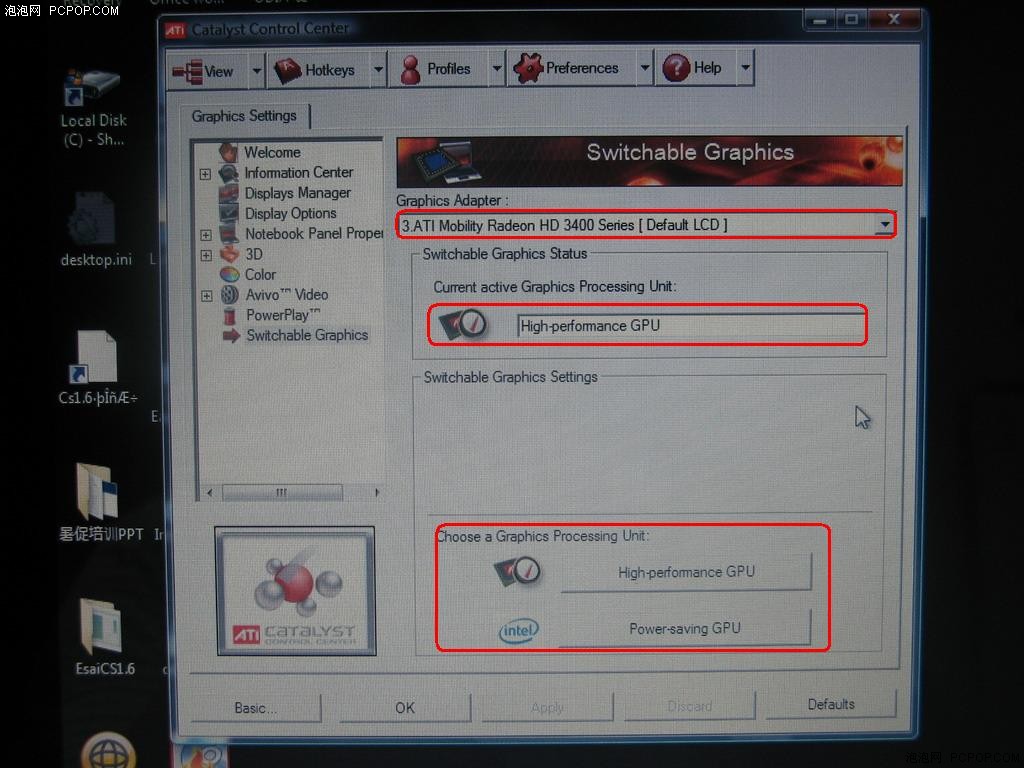Image resolution: width=1024 pixels, height=768 pixels.
Task: Click the globe icon on desktop
Action: [x=108, y=751]
